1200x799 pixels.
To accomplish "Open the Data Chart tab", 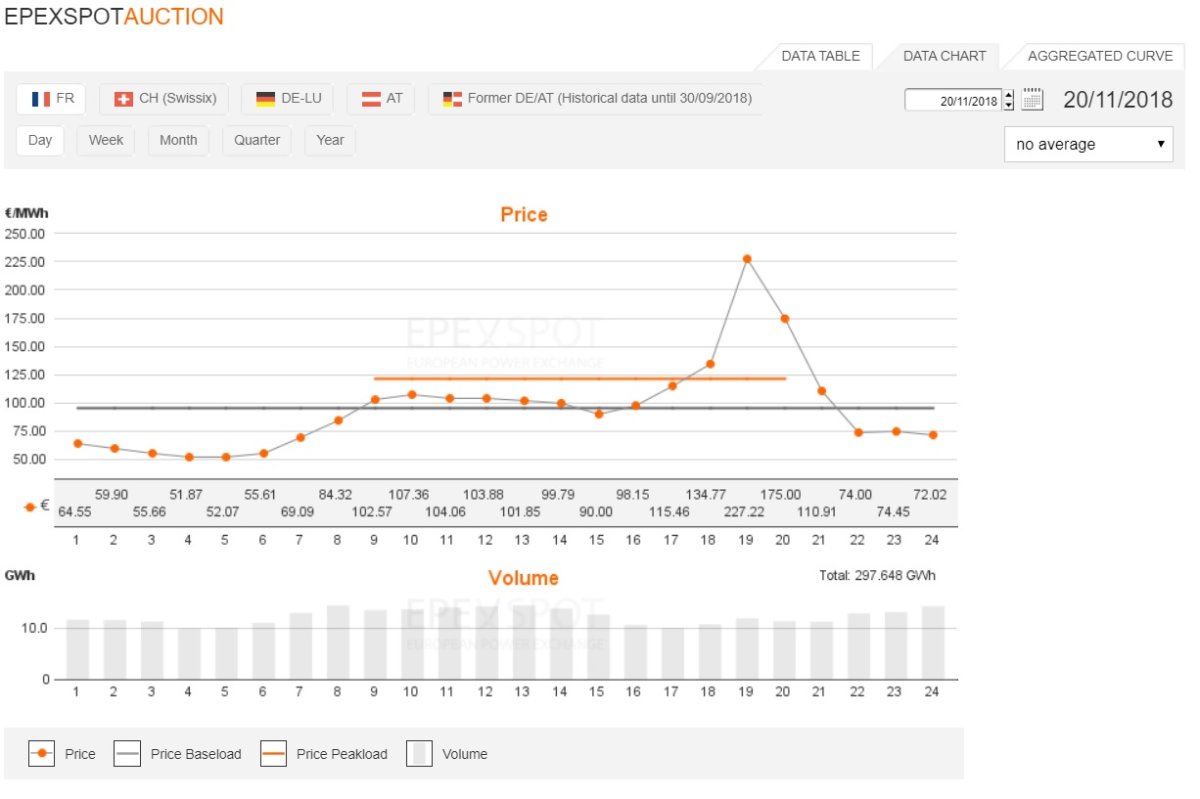I will 944,56.
